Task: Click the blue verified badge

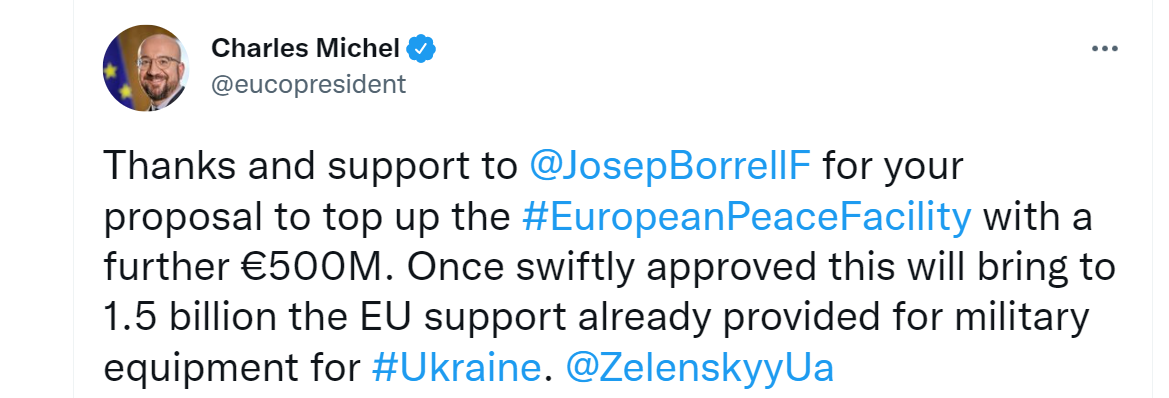Action: (x=421, y=49)
